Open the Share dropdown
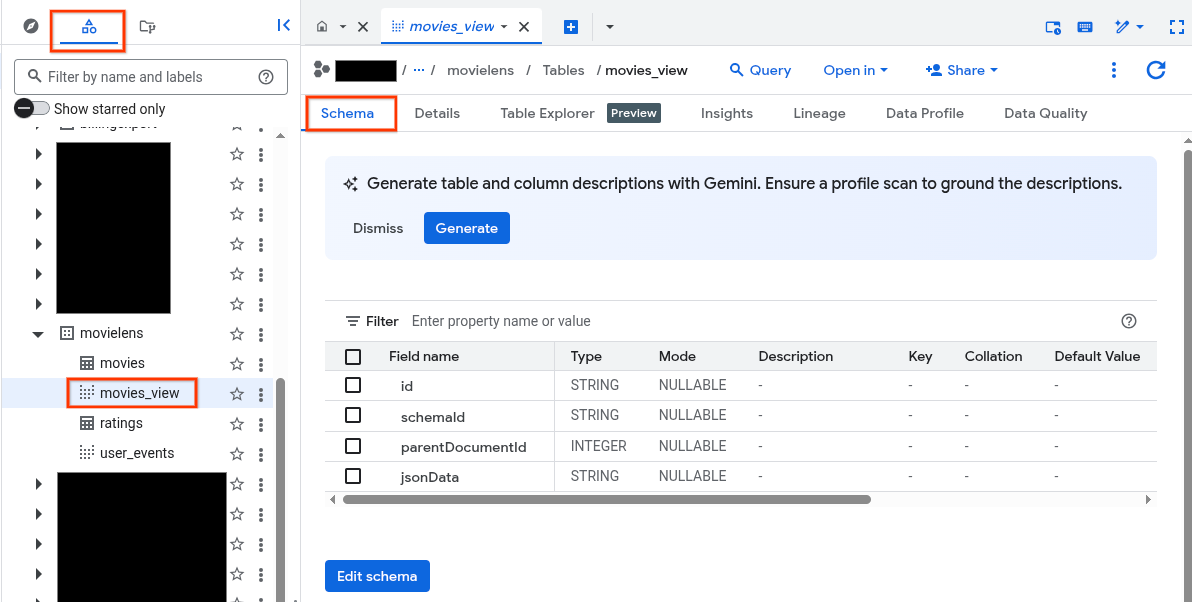Screen dimensions: 1192x602 pyautogui.click(x=962, y=70)
